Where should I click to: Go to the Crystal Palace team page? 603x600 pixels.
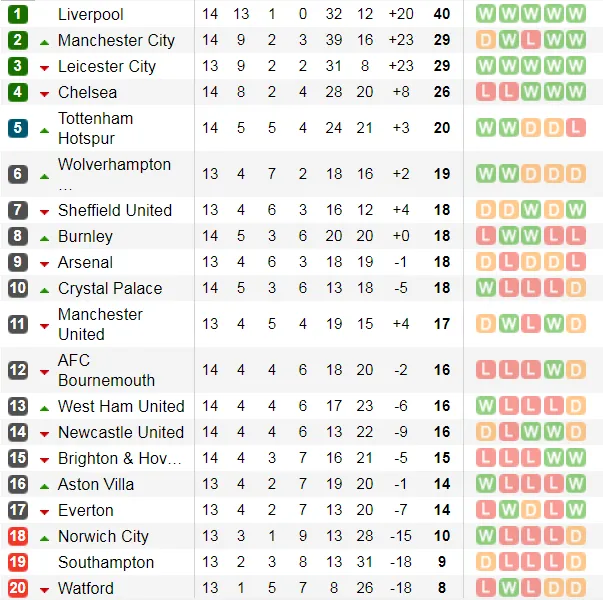(109, 288)
